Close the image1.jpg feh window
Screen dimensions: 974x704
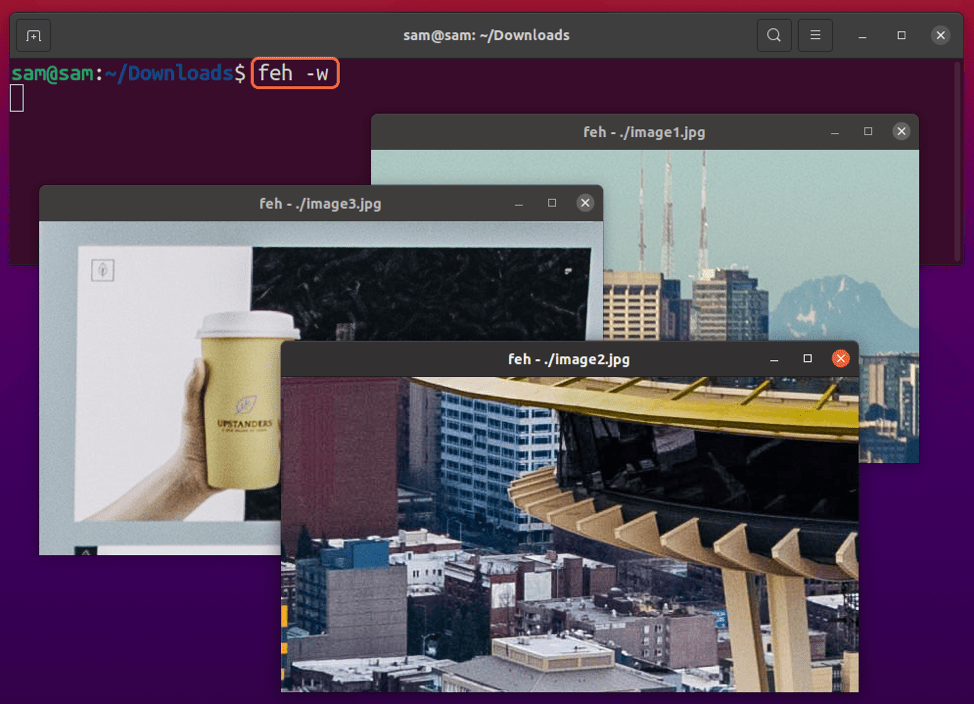coord(901,131)
